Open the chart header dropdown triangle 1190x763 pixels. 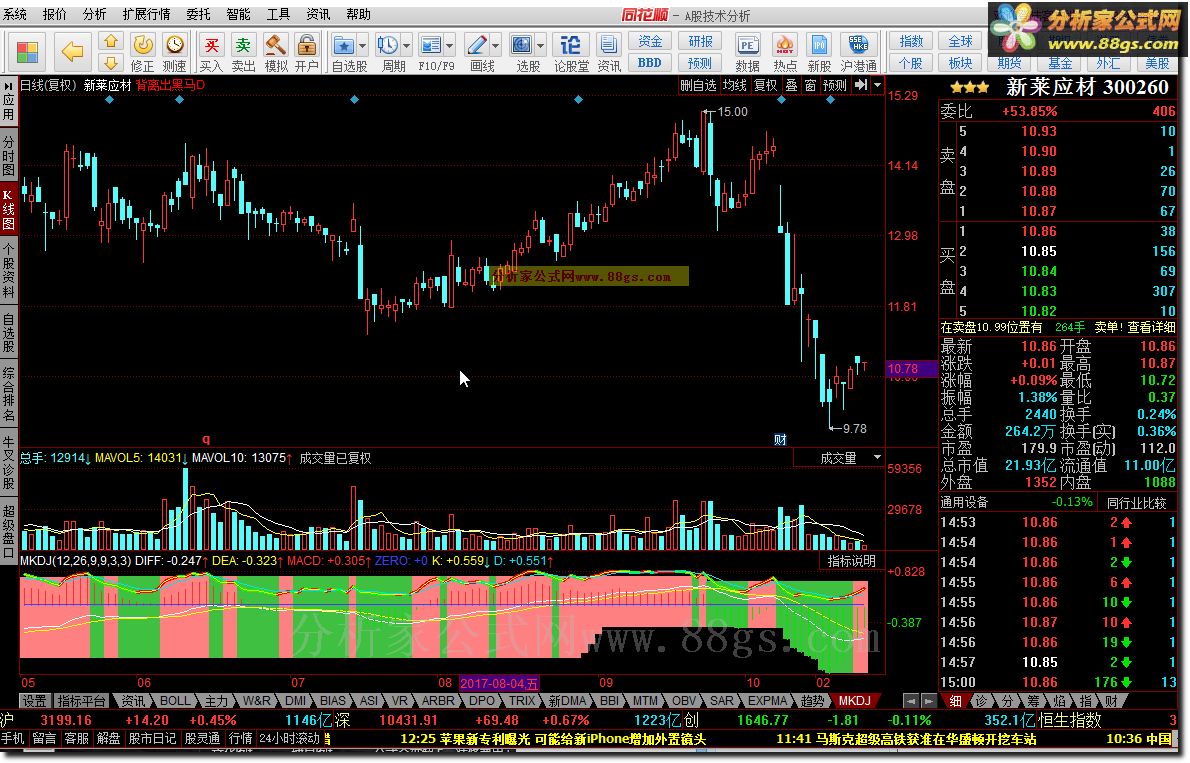(877, 85)
